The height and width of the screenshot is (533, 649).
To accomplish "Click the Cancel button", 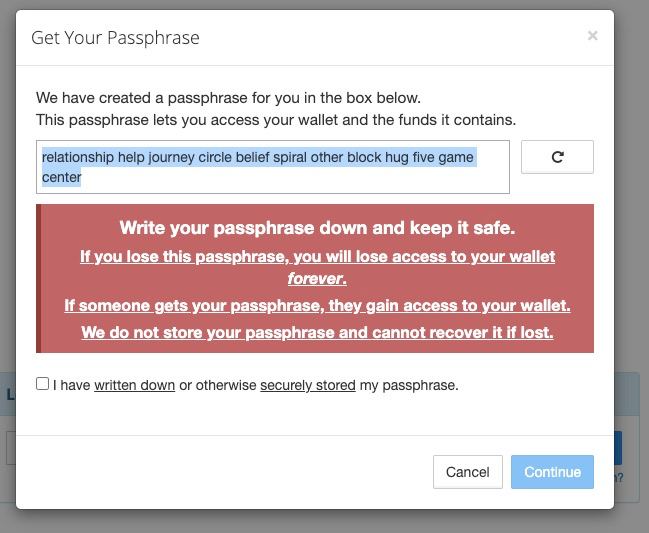I will [x=468, y=472].
